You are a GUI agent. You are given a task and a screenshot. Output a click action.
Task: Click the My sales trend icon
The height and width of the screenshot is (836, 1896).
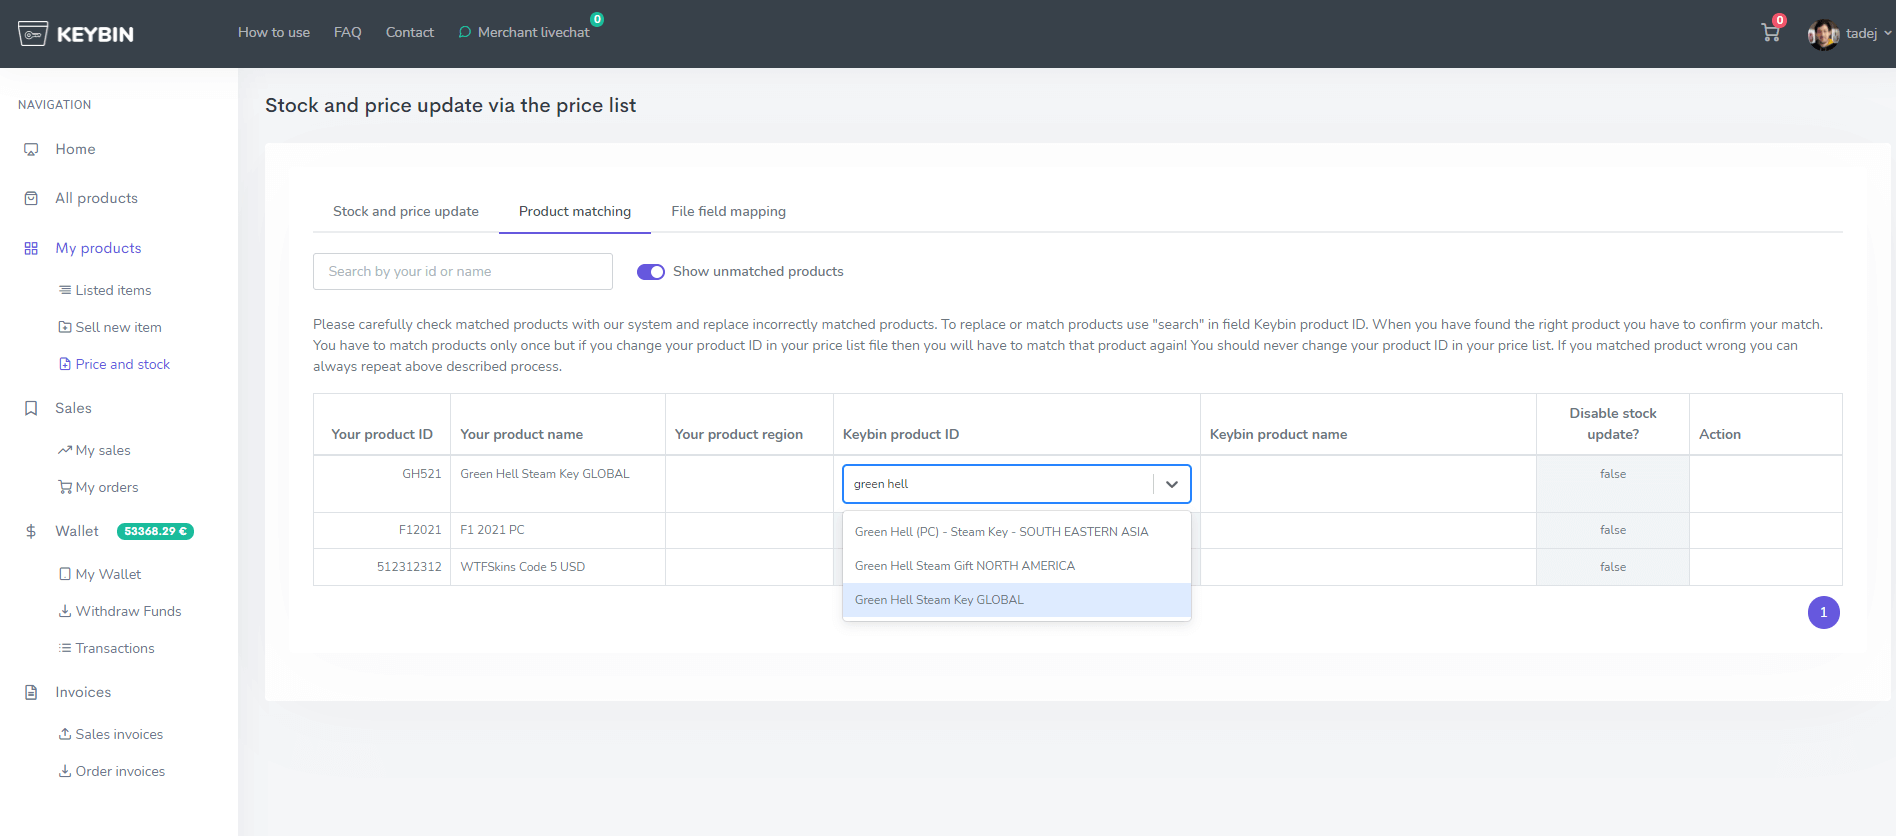coord(65,450)
